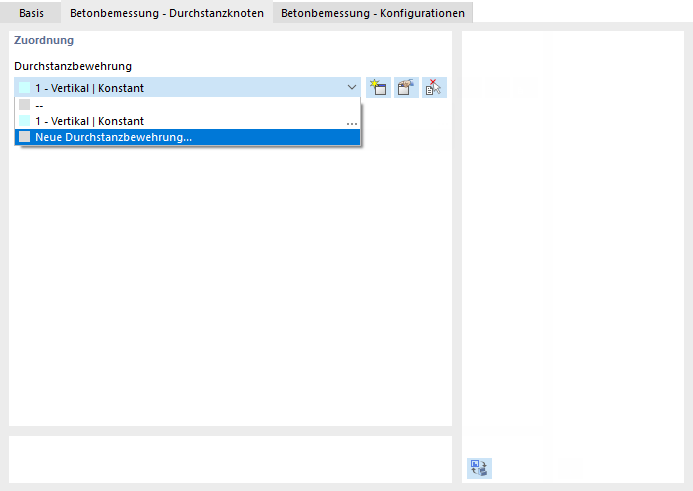The height and width of the screenshot is (491, 693).
Task: Click ellipsis next to Vertikal Konstant entry
Action: [x=352, y=123]
